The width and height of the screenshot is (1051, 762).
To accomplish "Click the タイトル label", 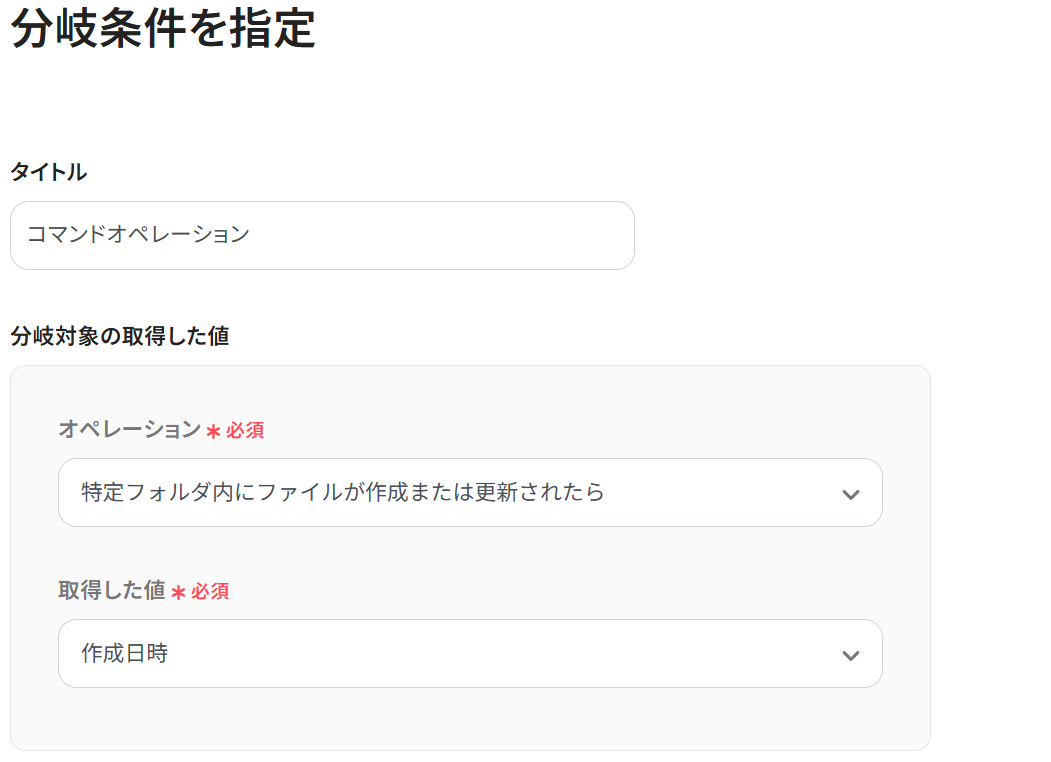I will click(x=48, y=172).
